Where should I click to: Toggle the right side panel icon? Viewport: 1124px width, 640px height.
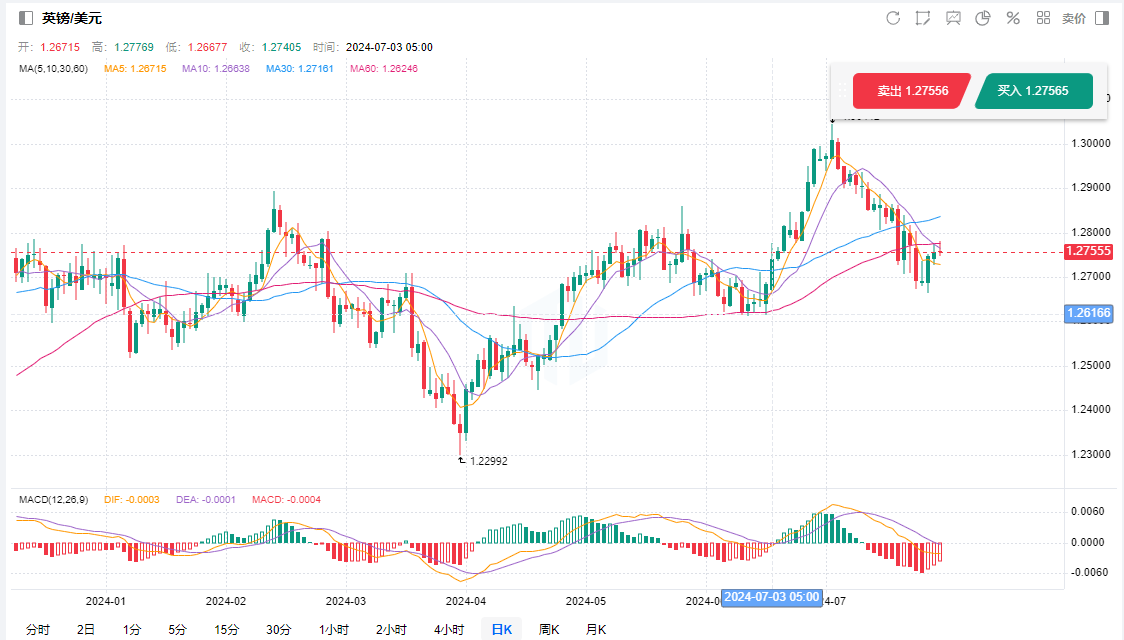coord(1102,18)
